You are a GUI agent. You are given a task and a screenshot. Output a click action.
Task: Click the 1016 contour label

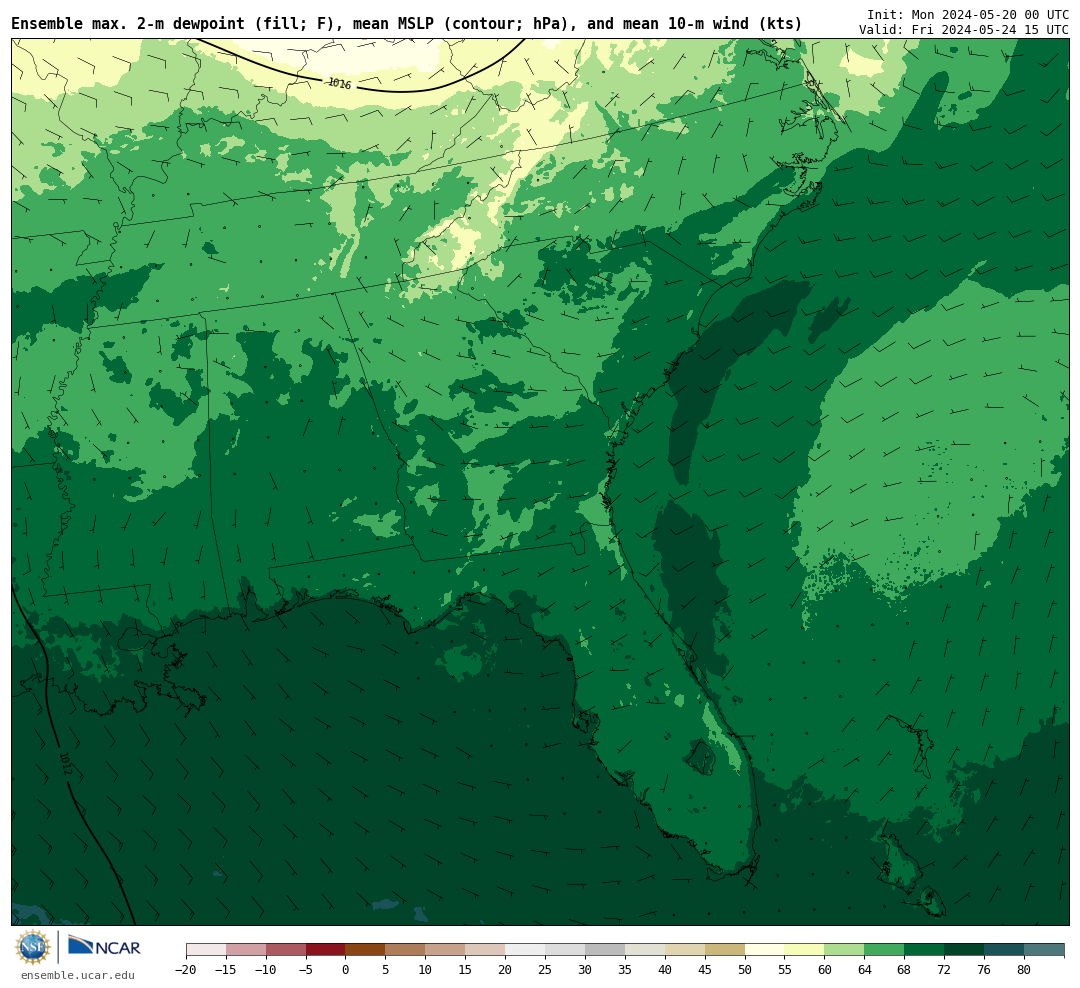(339, 83)
